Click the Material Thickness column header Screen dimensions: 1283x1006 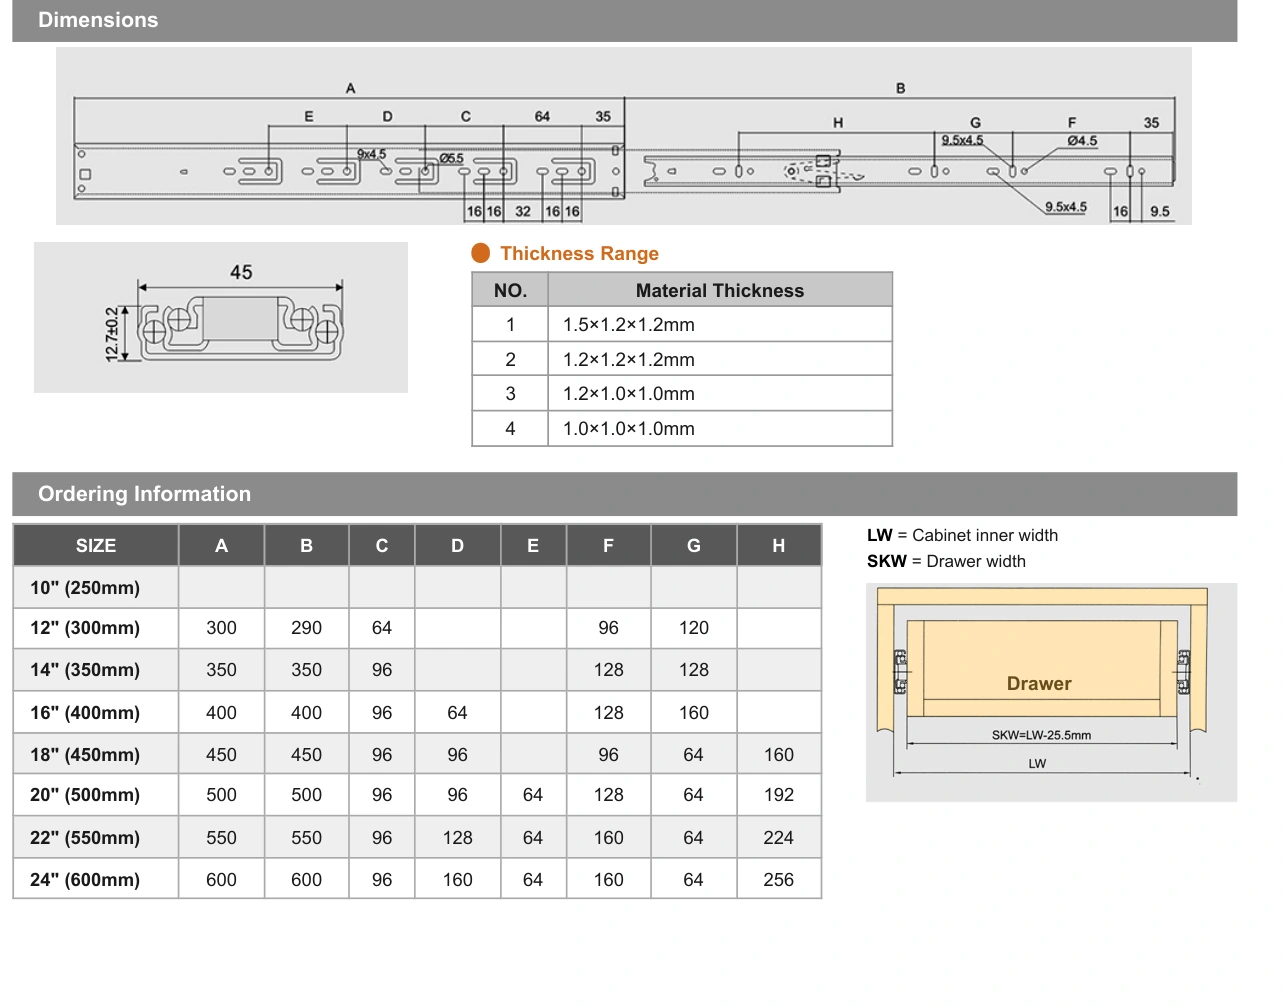pyautogui.click(x=720, y=291)
